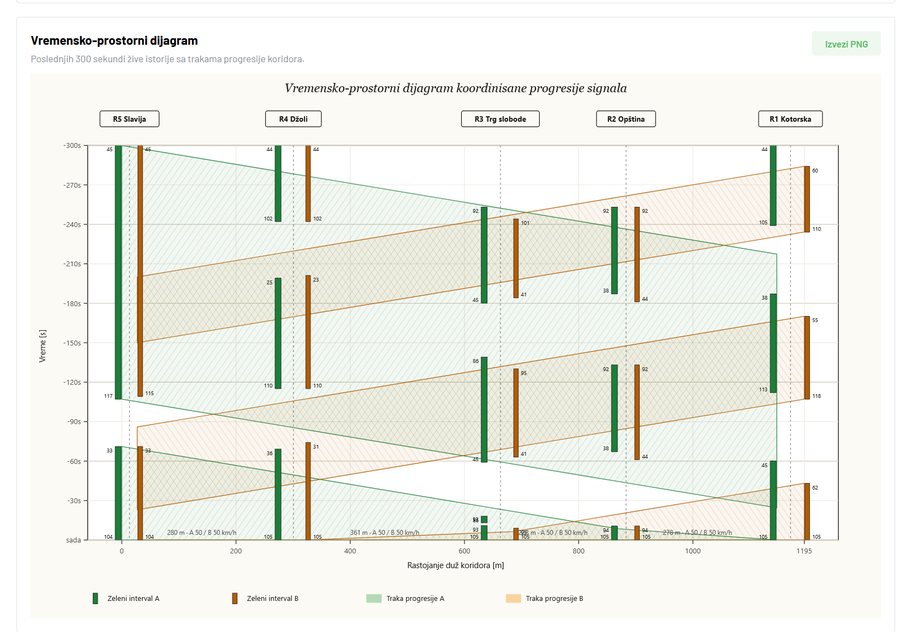The height and width of the screenshot is (632, 900).
Task: Click the -150s time axis tick
Action: [x=72, y=343]
